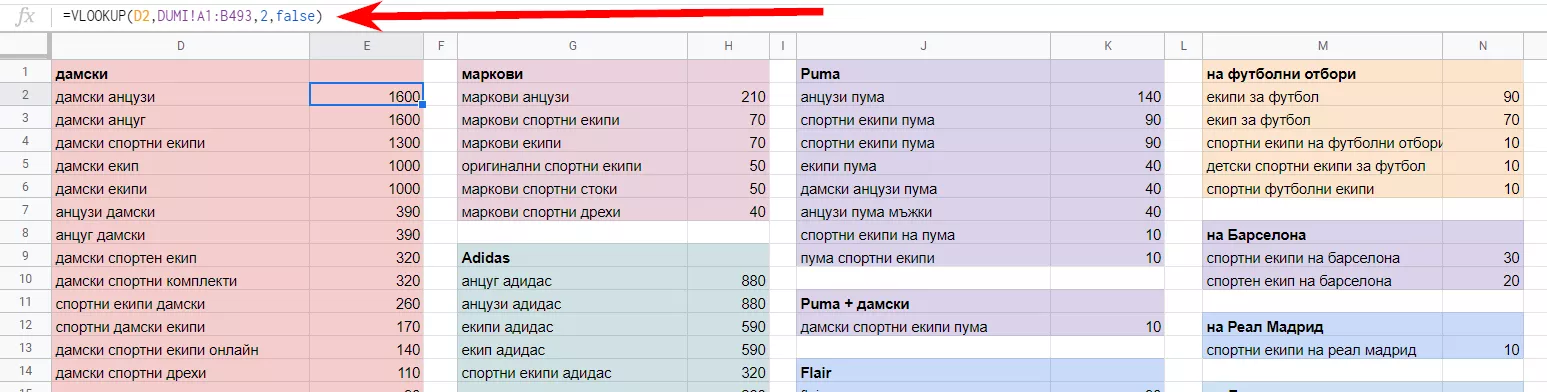This screenshot has width=1547, height=392.
Task: Click cell 'спортни екипи на реал мадрид'
Action: [x=1322, y=350]
